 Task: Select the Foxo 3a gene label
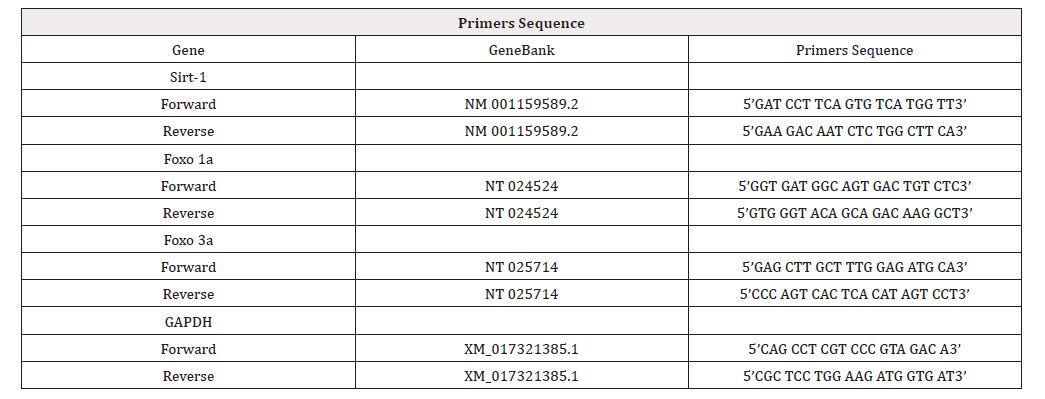tap(189, 240)
